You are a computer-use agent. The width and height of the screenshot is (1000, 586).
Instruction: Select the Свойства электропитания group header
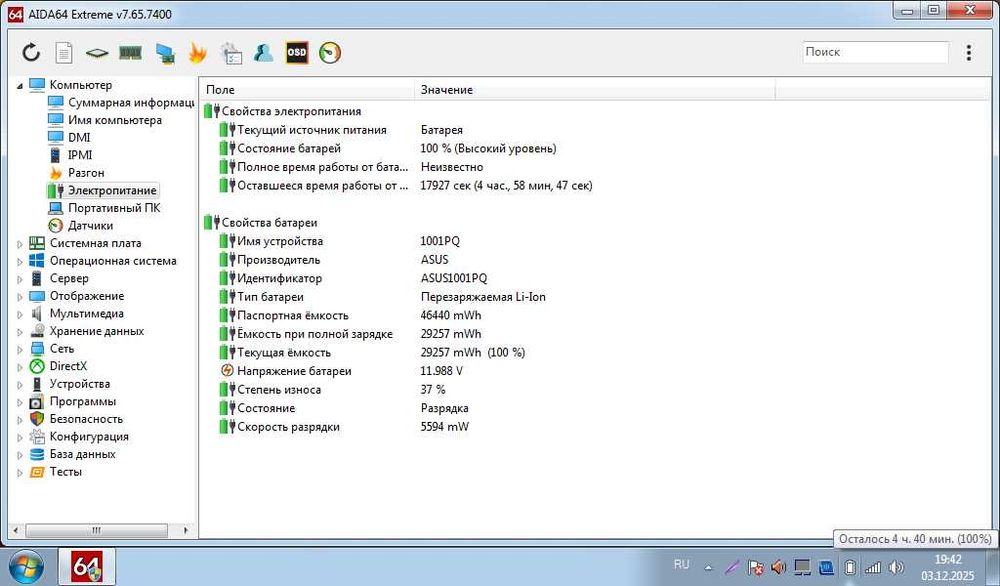[x=283, y=111]
